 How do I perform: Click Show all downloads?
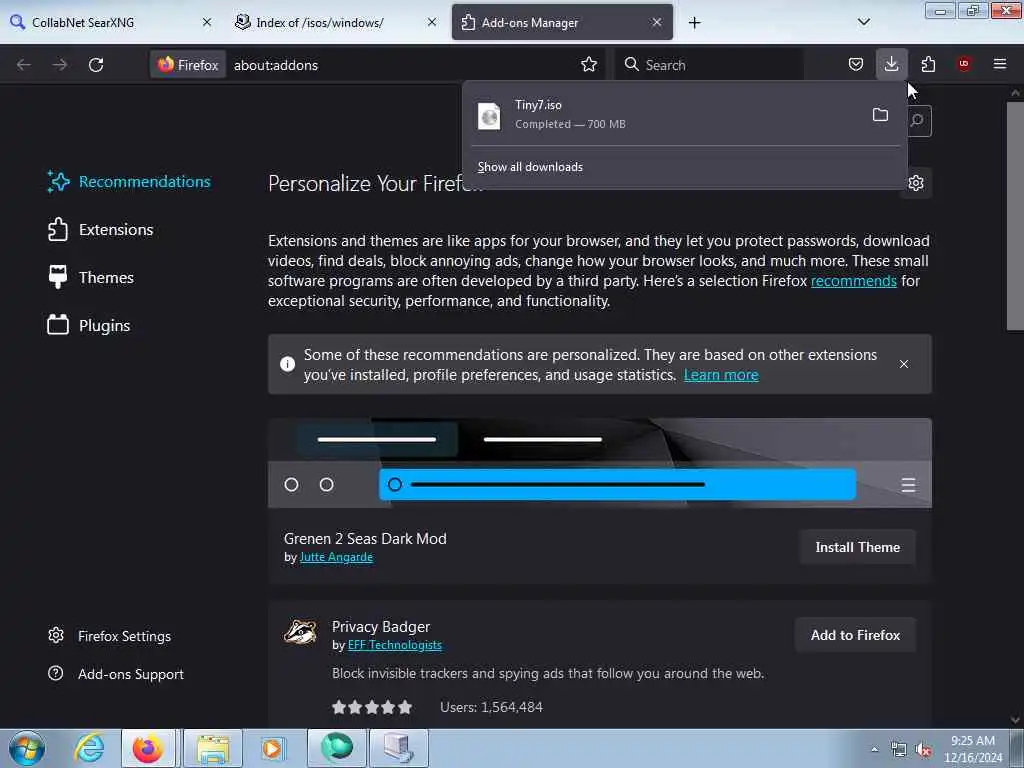point(530,167)
